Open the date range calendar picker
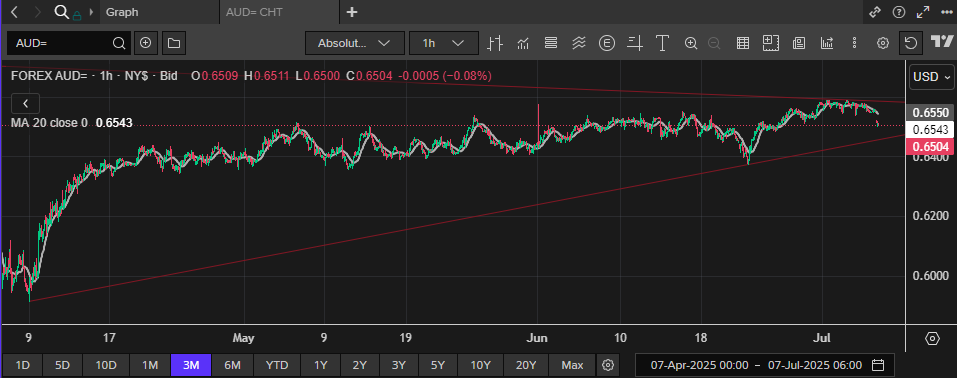This screenshot has height=378, width=957. (878, 365)
